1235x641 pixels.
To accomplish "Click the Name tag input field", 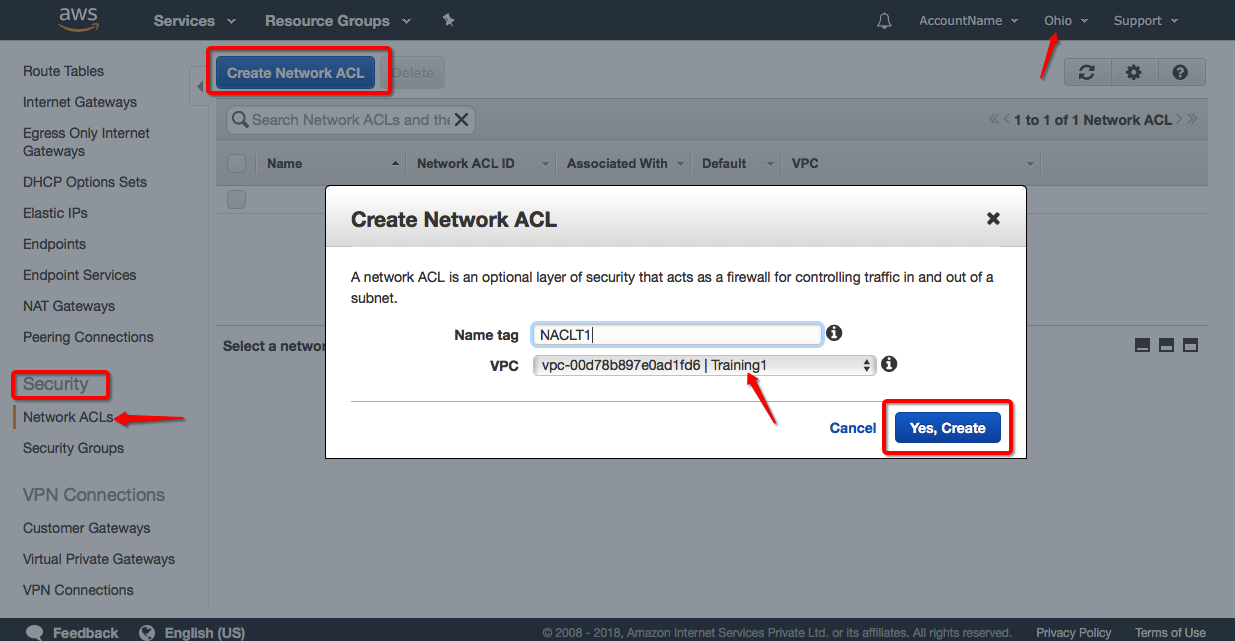I will point(677,334).
